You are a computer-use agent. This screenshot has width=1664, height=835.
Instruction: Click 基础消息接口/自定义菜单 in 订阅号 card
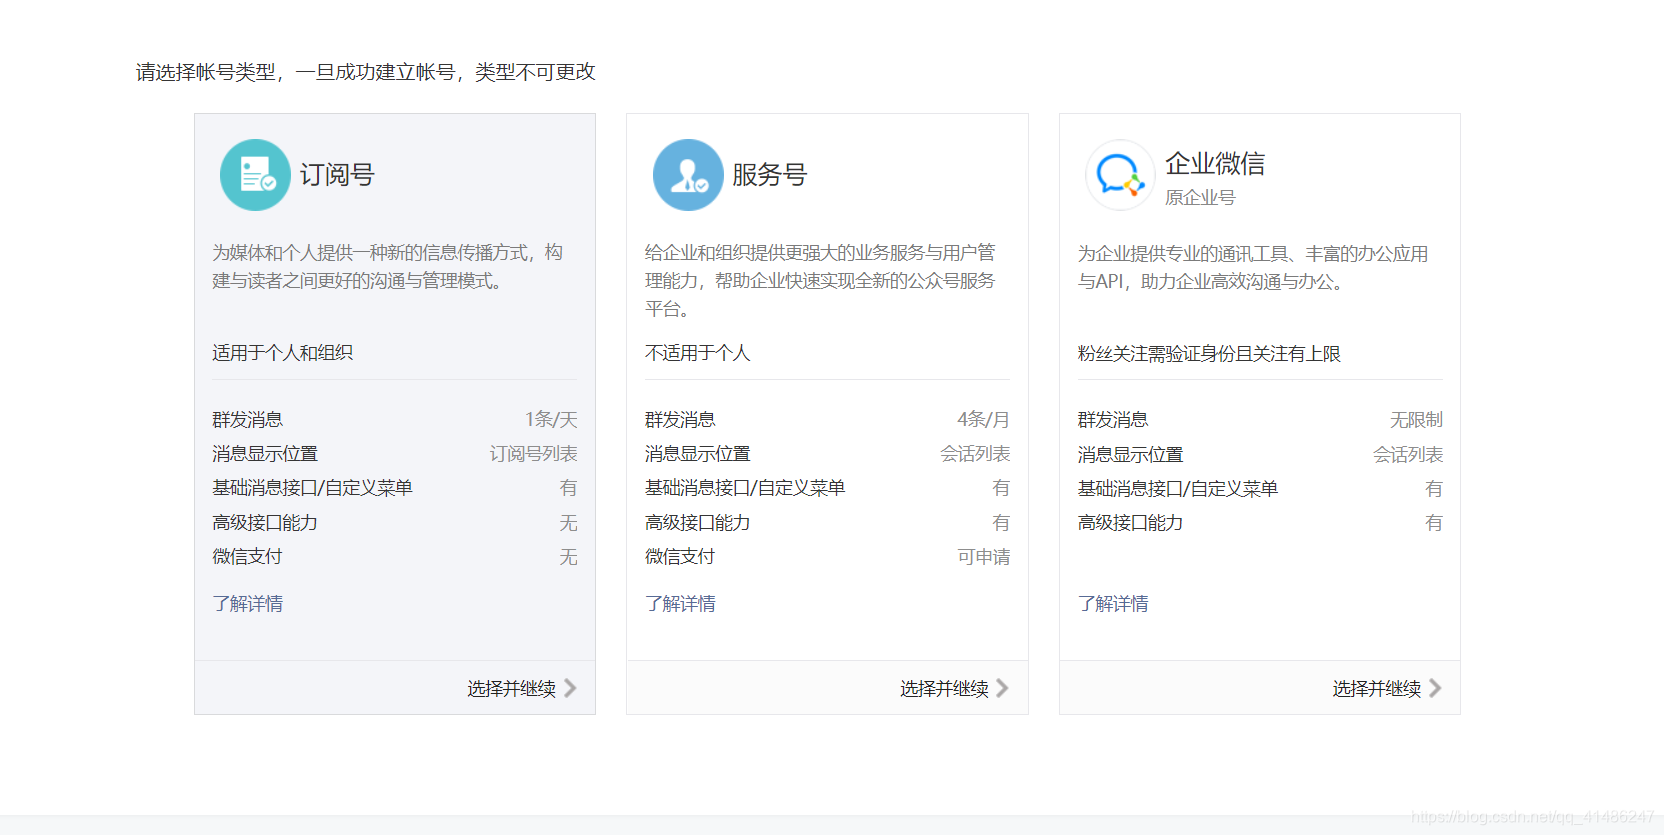(312, 488)
